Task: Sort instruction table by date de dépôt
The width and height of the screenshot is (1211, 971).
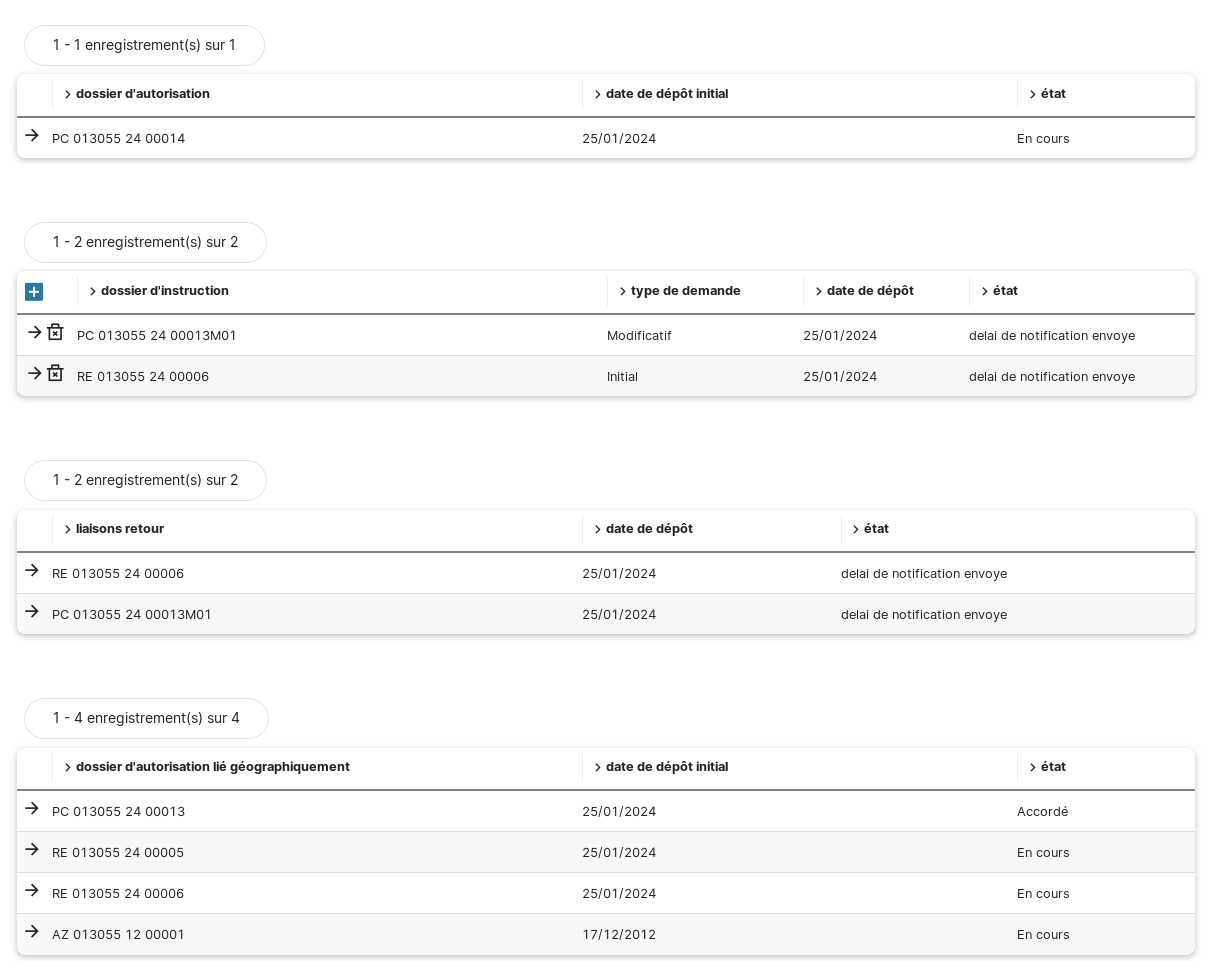Action: (x=869, y=291)
